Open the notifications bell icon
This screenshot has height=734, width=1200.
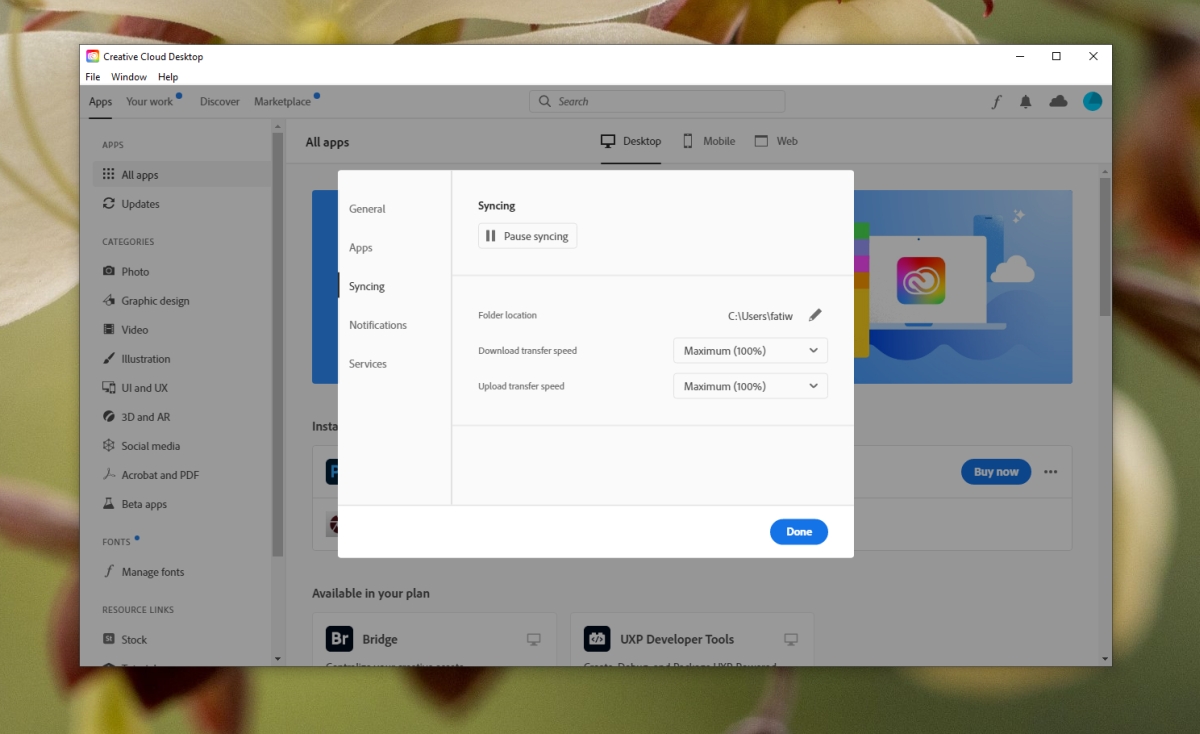tap(1026, 101)
